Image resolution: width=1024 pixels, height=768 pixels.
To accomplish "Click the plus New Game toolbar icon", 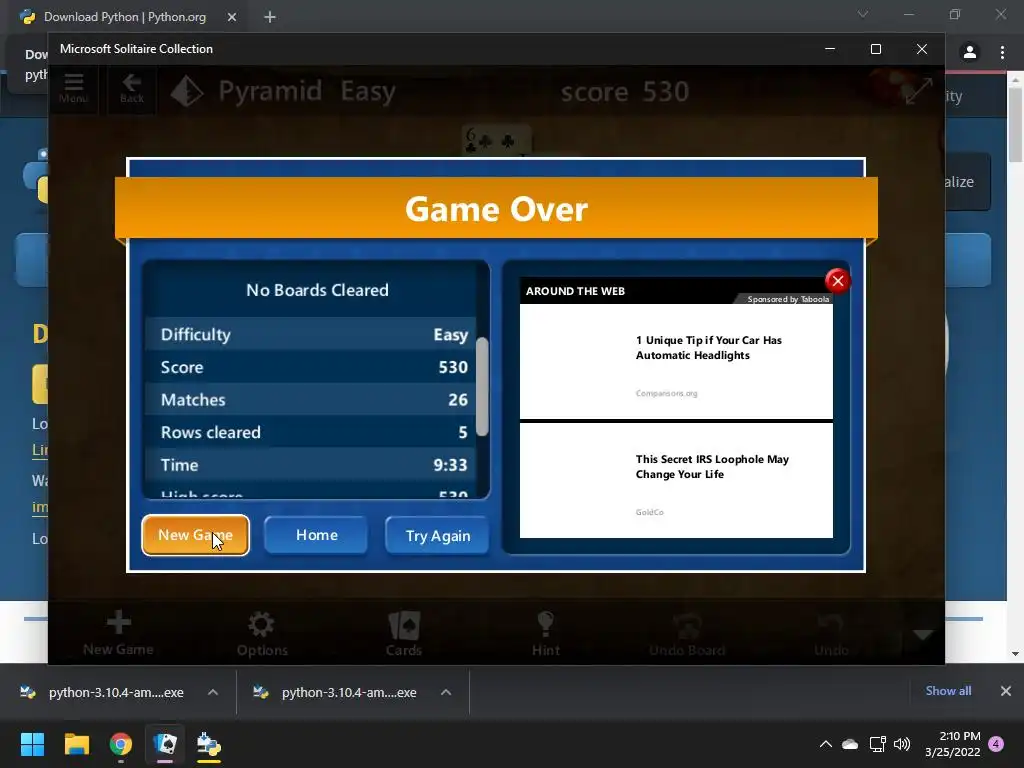I will 118,632.
